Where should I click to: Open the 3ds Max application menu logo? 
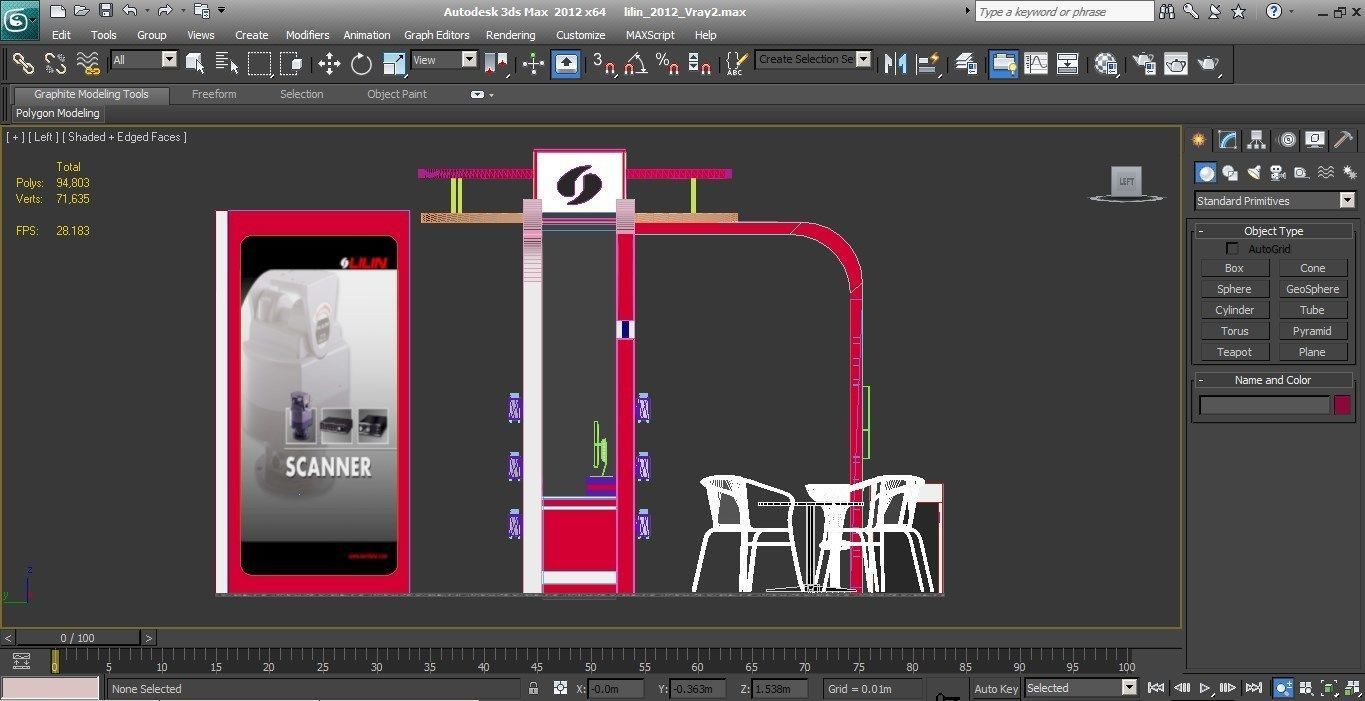[x=19, y=20]
